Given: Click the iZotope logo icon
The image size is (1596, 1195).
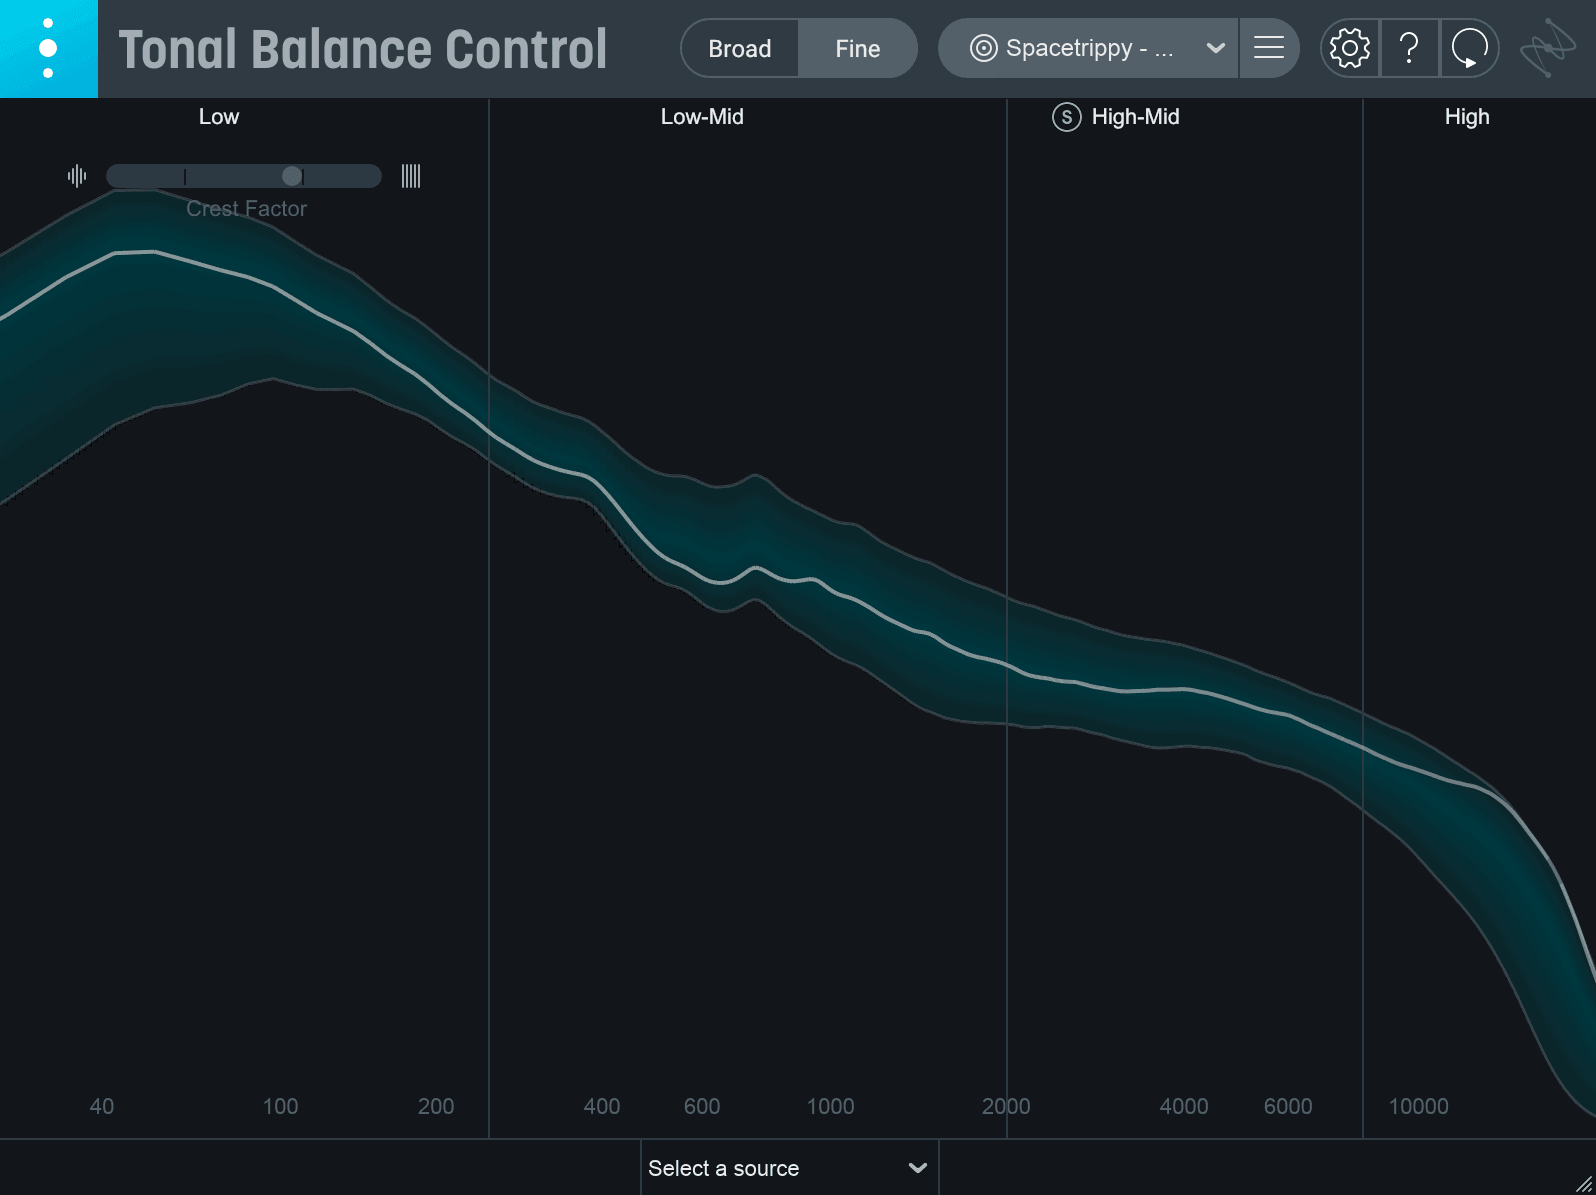Looking at the screenshot, I should click(1548, 48).
